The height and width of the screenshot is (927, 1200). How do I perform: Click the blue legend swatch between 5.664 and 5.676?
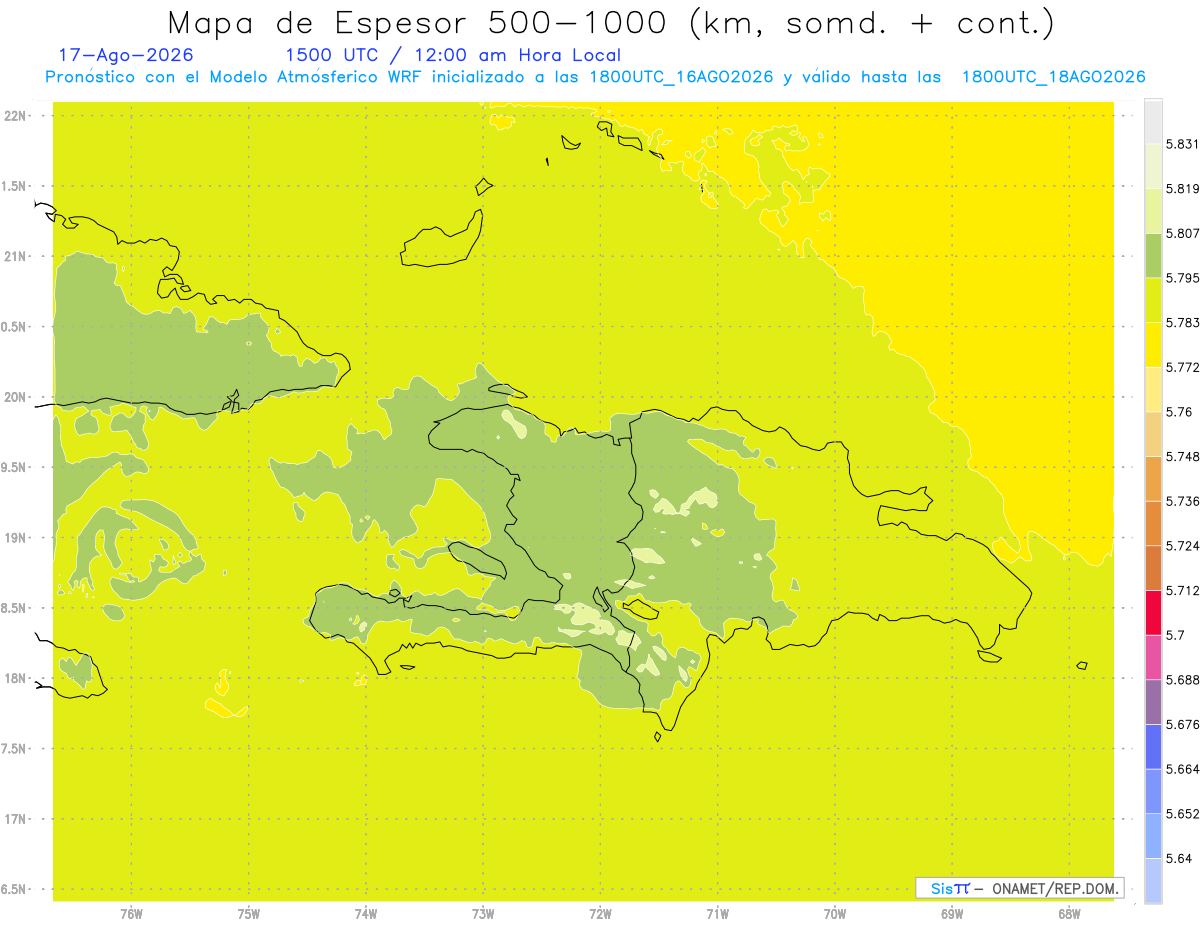point(1153,746)
